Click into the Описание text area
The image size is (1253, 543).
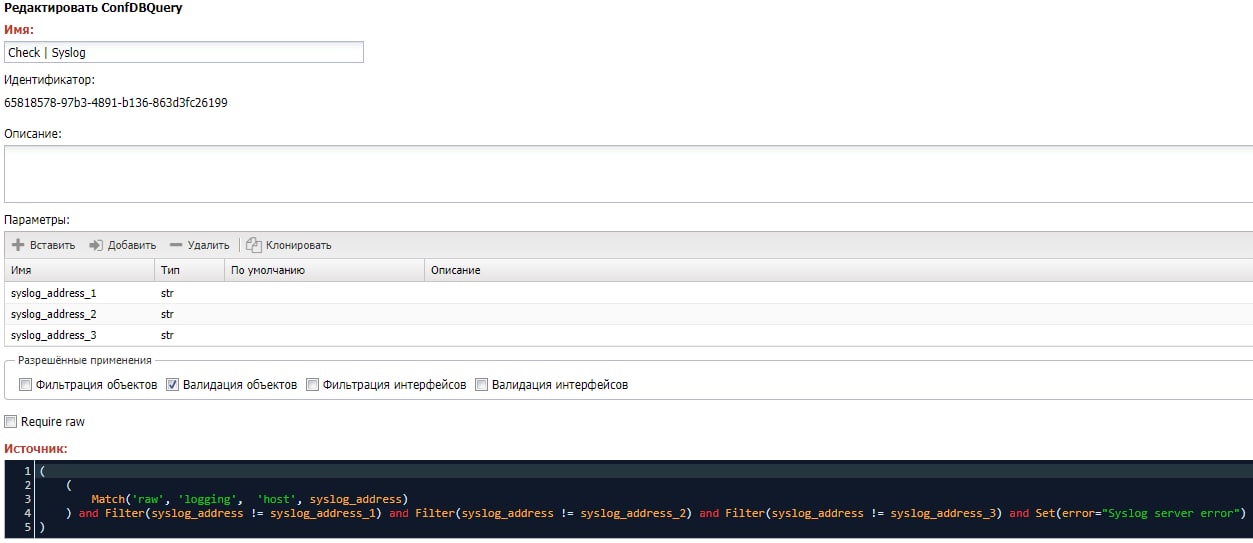pos(628,174)
